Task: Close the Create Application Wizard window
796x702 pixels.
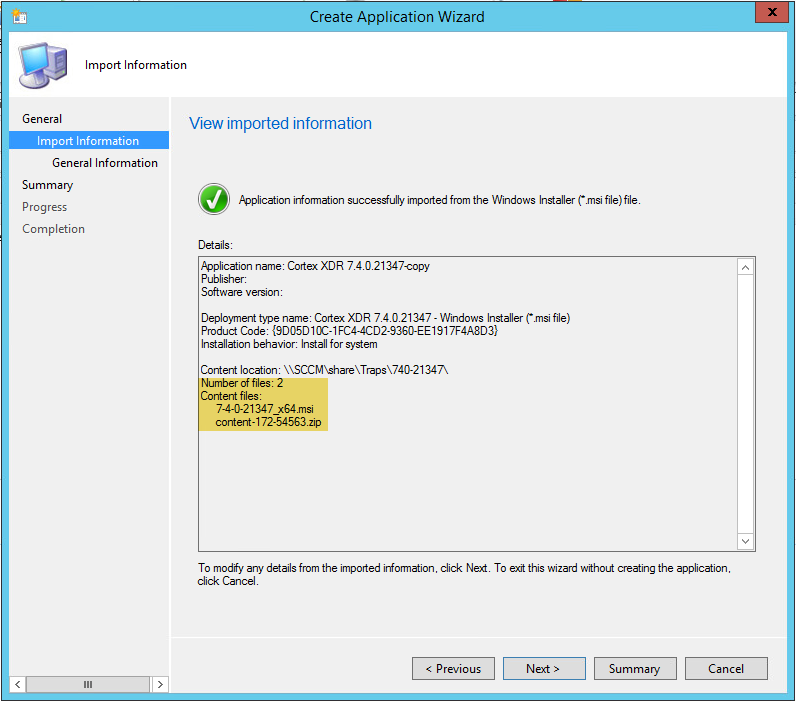Action: click(x=772, y=12)
